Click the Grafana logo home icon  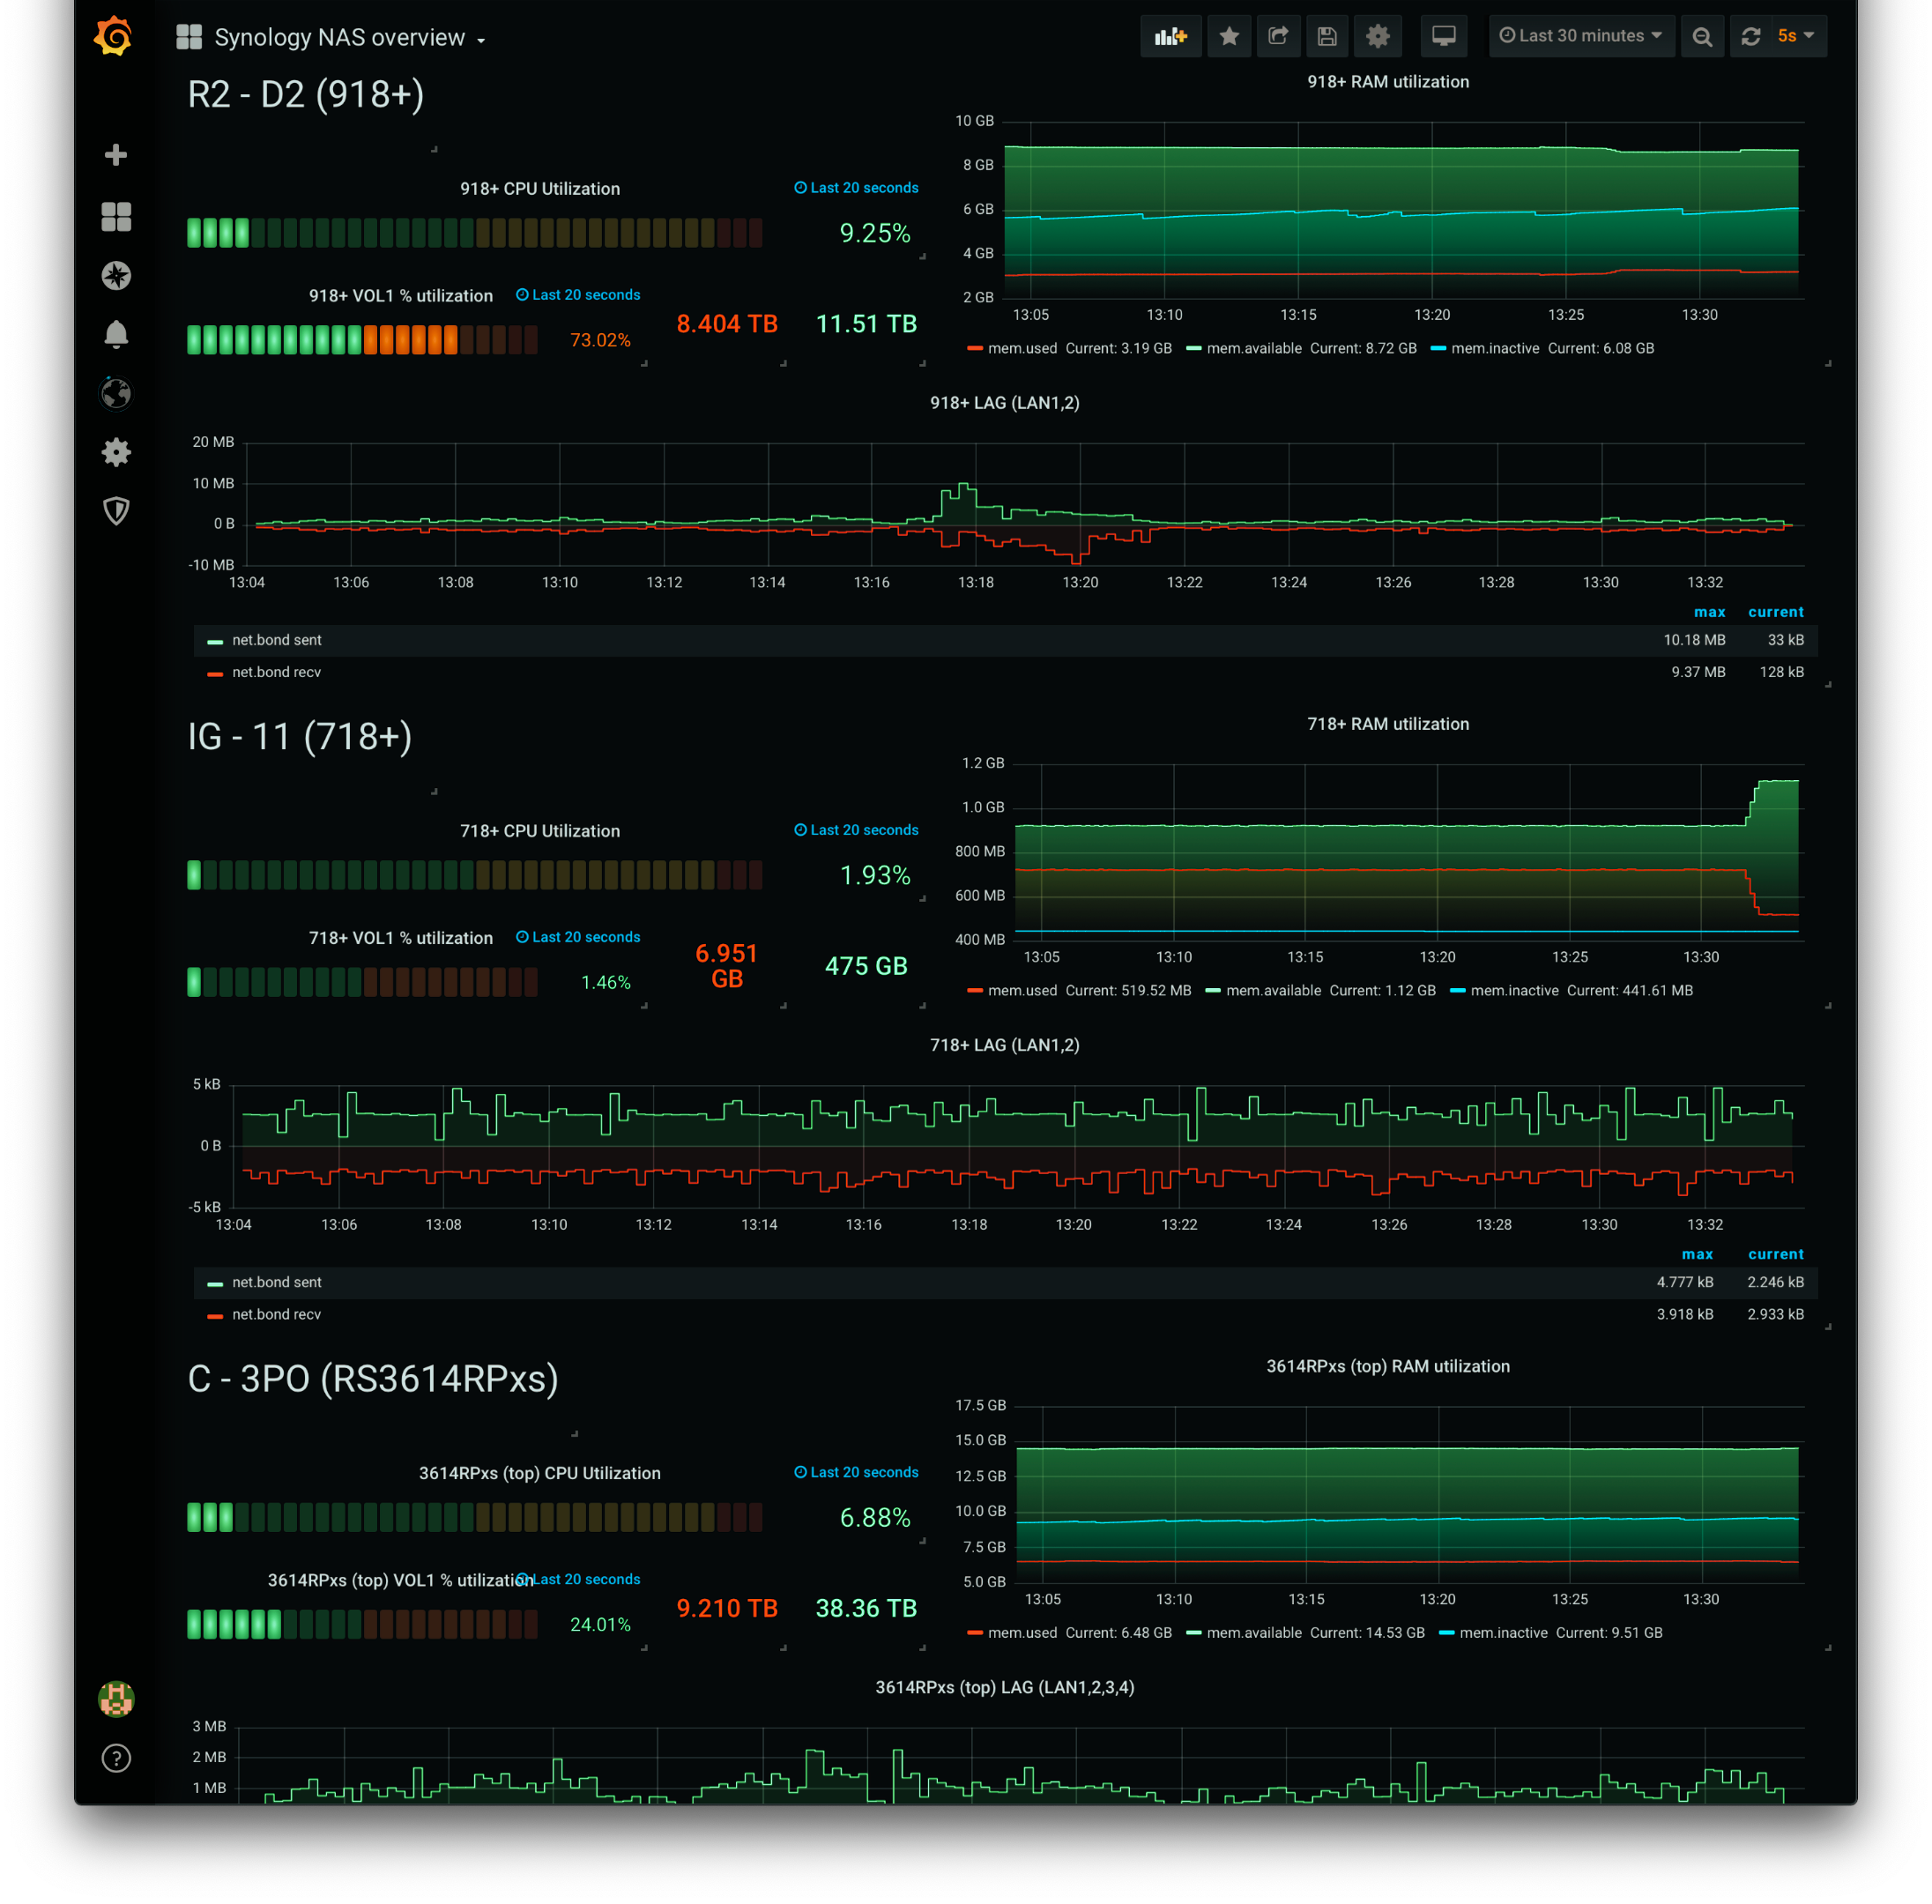[x=114, y=36]
